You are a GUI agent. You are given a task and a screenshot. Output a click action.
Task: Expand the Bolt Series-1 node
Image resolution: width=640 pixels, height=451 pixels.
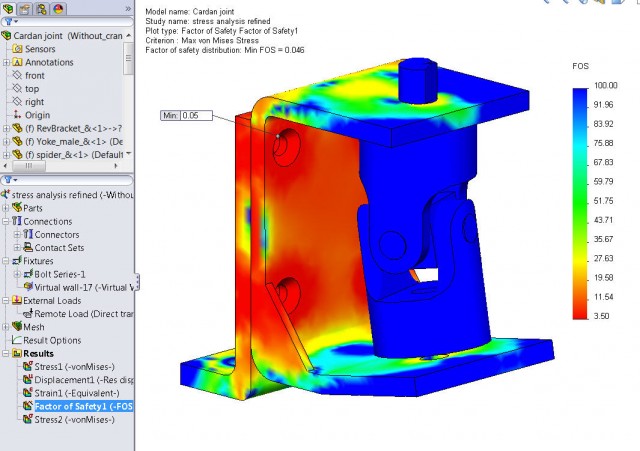[17, 274]
